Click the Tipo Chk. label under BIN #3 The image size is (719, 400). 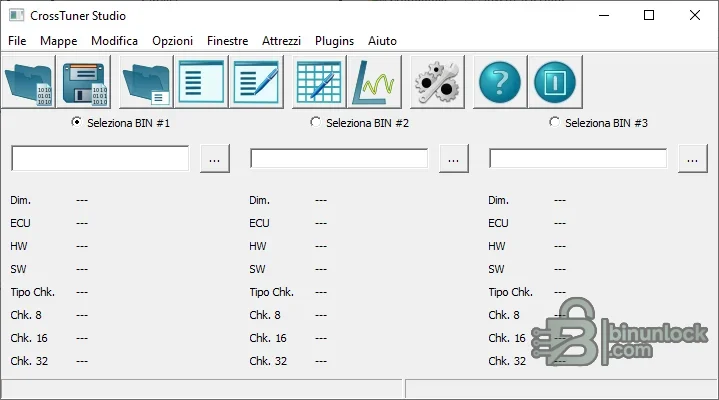click(x=510, y=292)
